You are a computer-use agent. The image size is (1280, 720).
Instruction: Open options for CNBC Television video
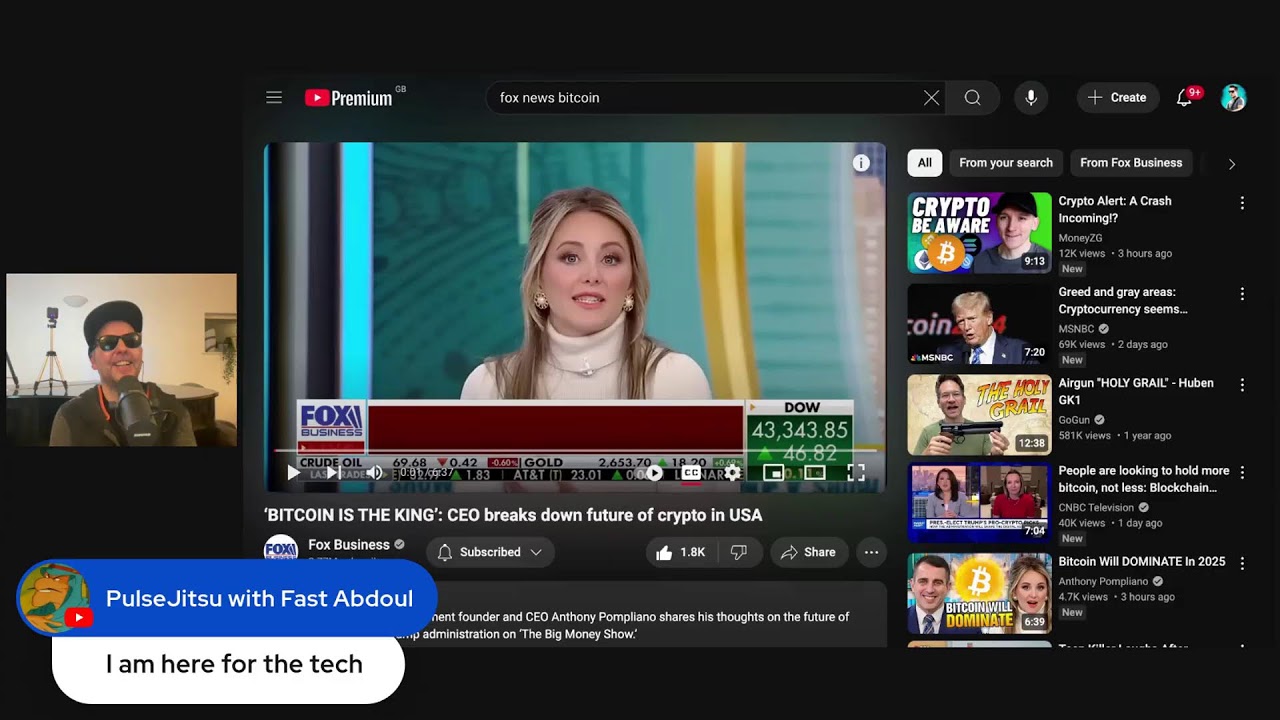click(1242, 472)
